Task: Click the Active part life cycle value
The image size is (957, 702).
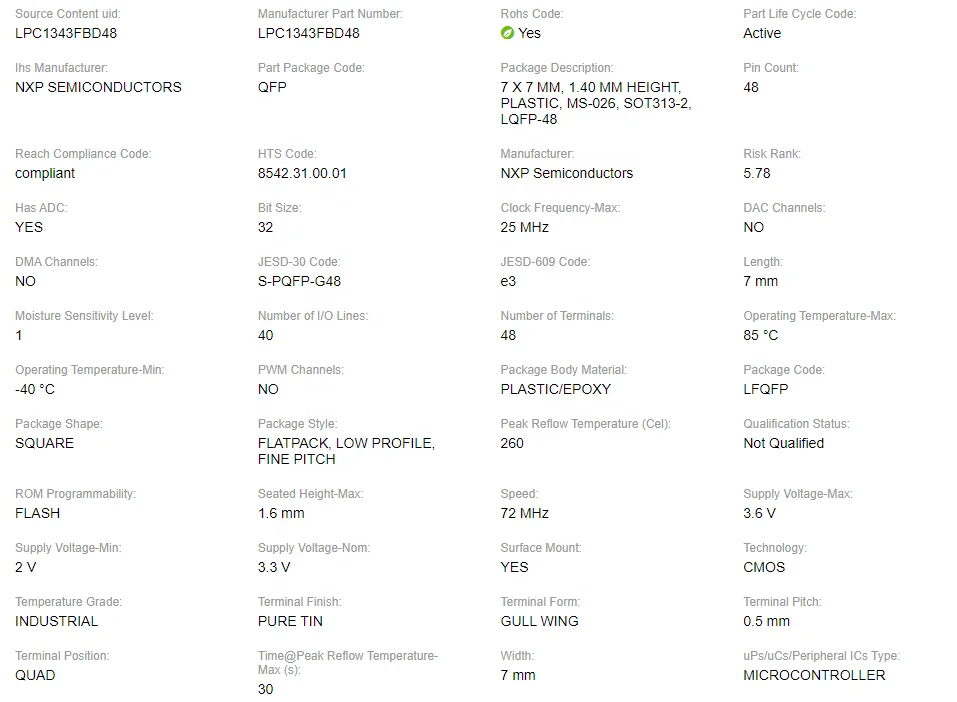Action: pos(762,34)
